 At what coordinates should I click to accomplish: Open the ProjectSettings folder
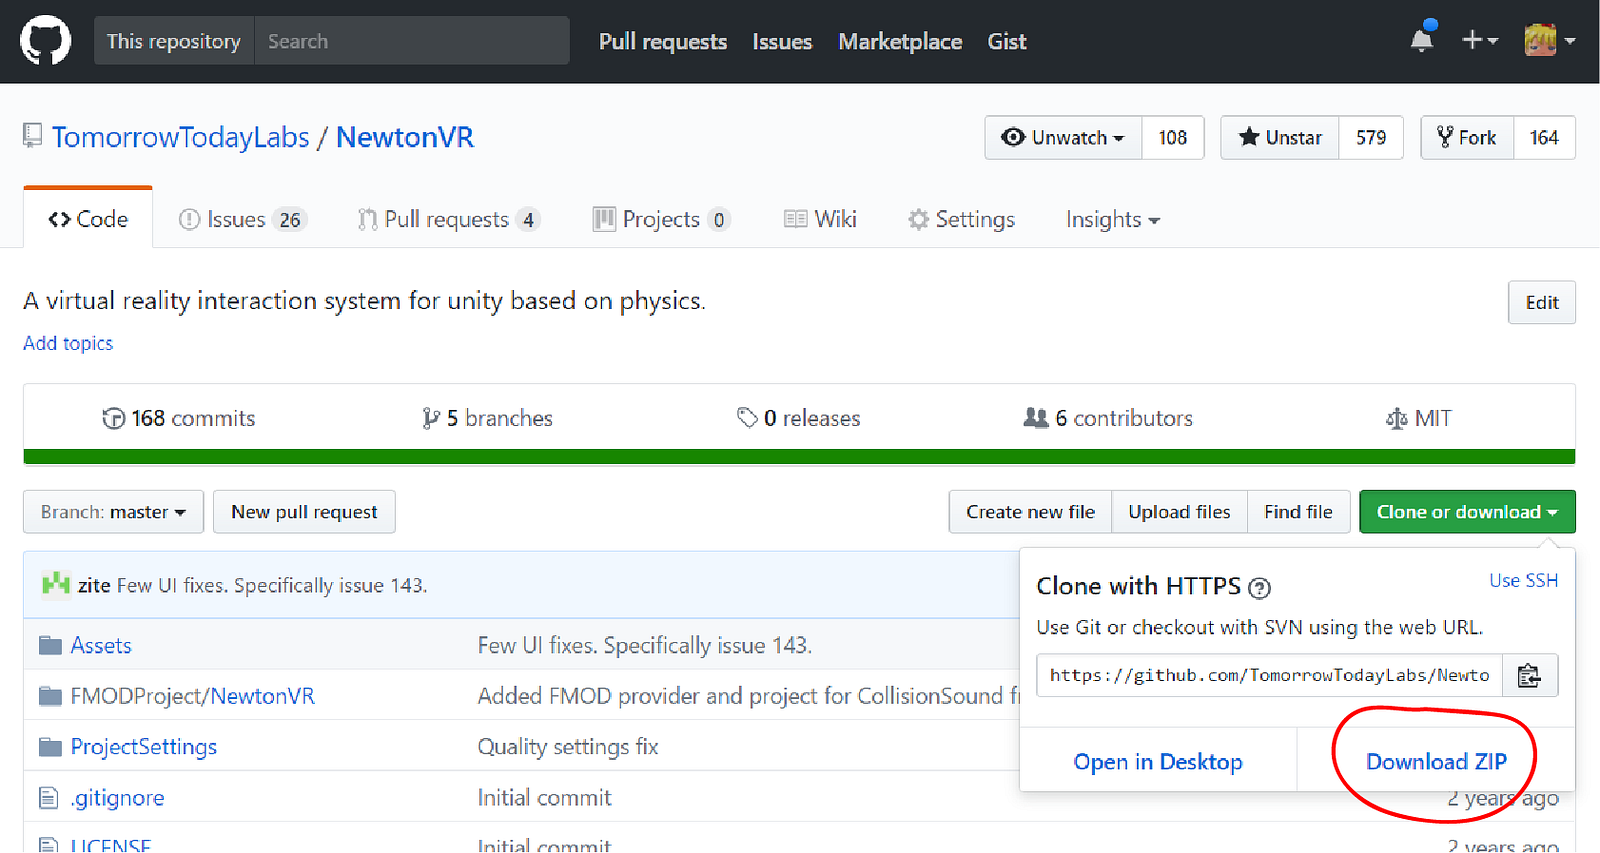point(144,747)
